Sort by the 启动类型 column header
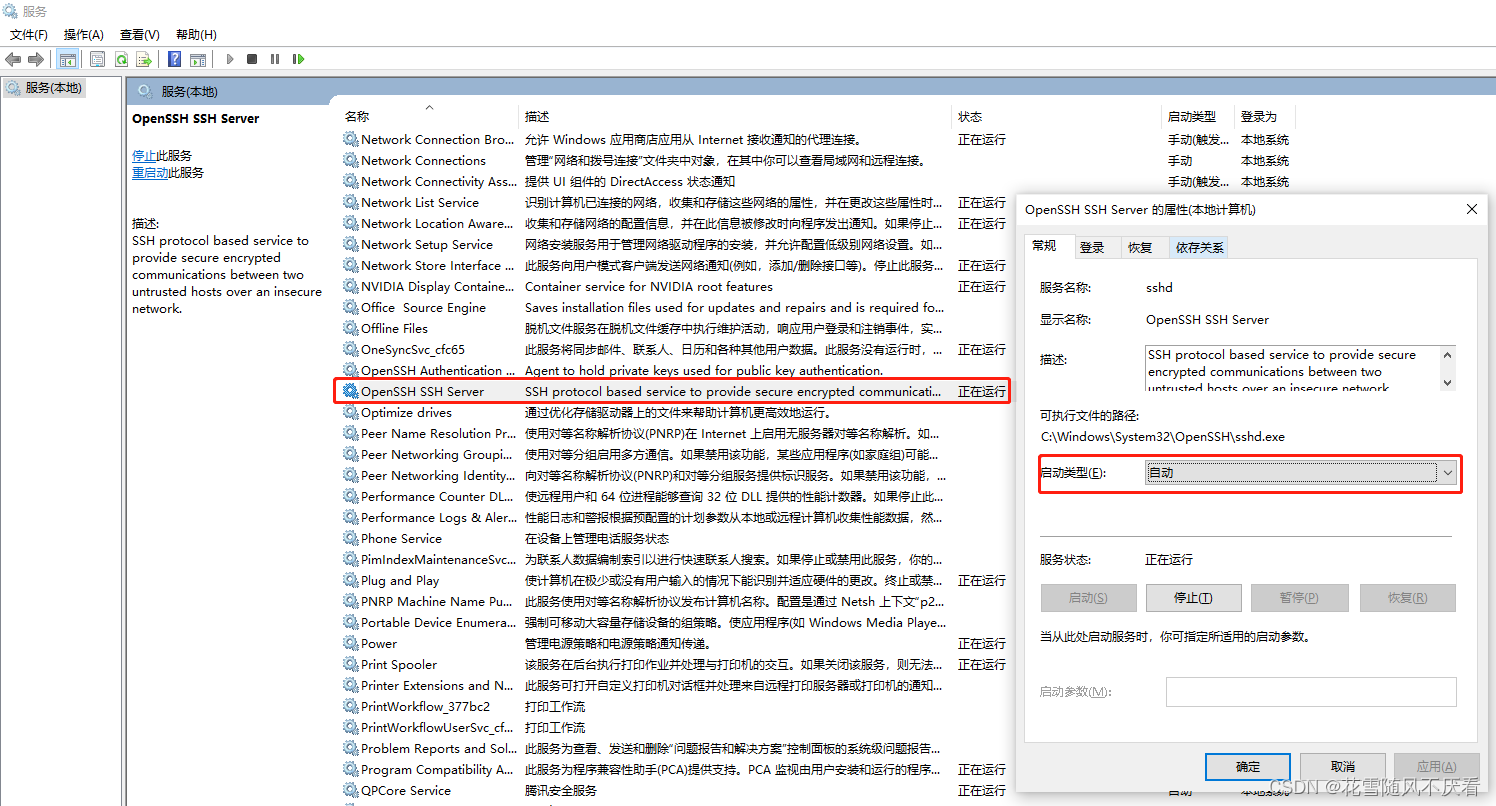The height and width of the screenshot is (806, 1496). click(x=1192, y=116)
